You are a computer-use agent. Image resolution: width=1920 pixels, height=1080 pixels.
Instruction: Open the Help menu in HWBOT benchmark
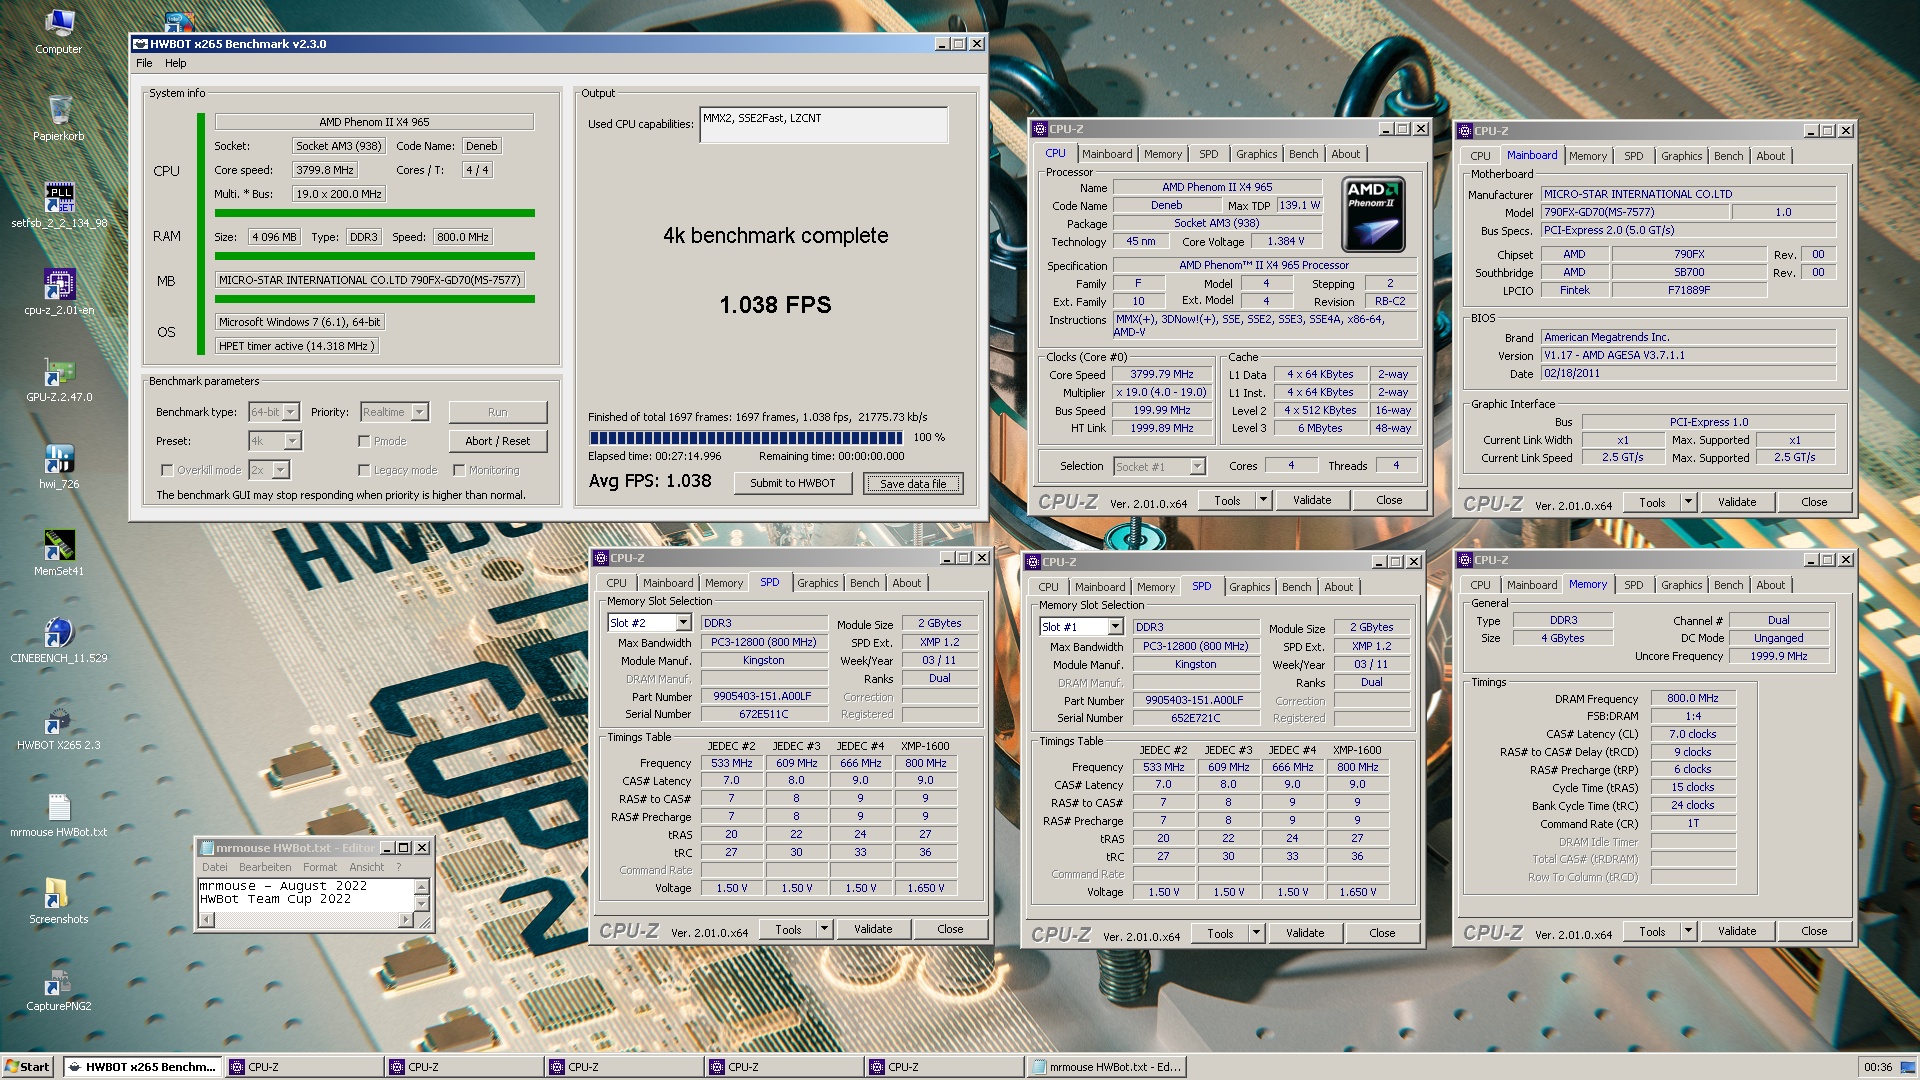coord(176,63)
